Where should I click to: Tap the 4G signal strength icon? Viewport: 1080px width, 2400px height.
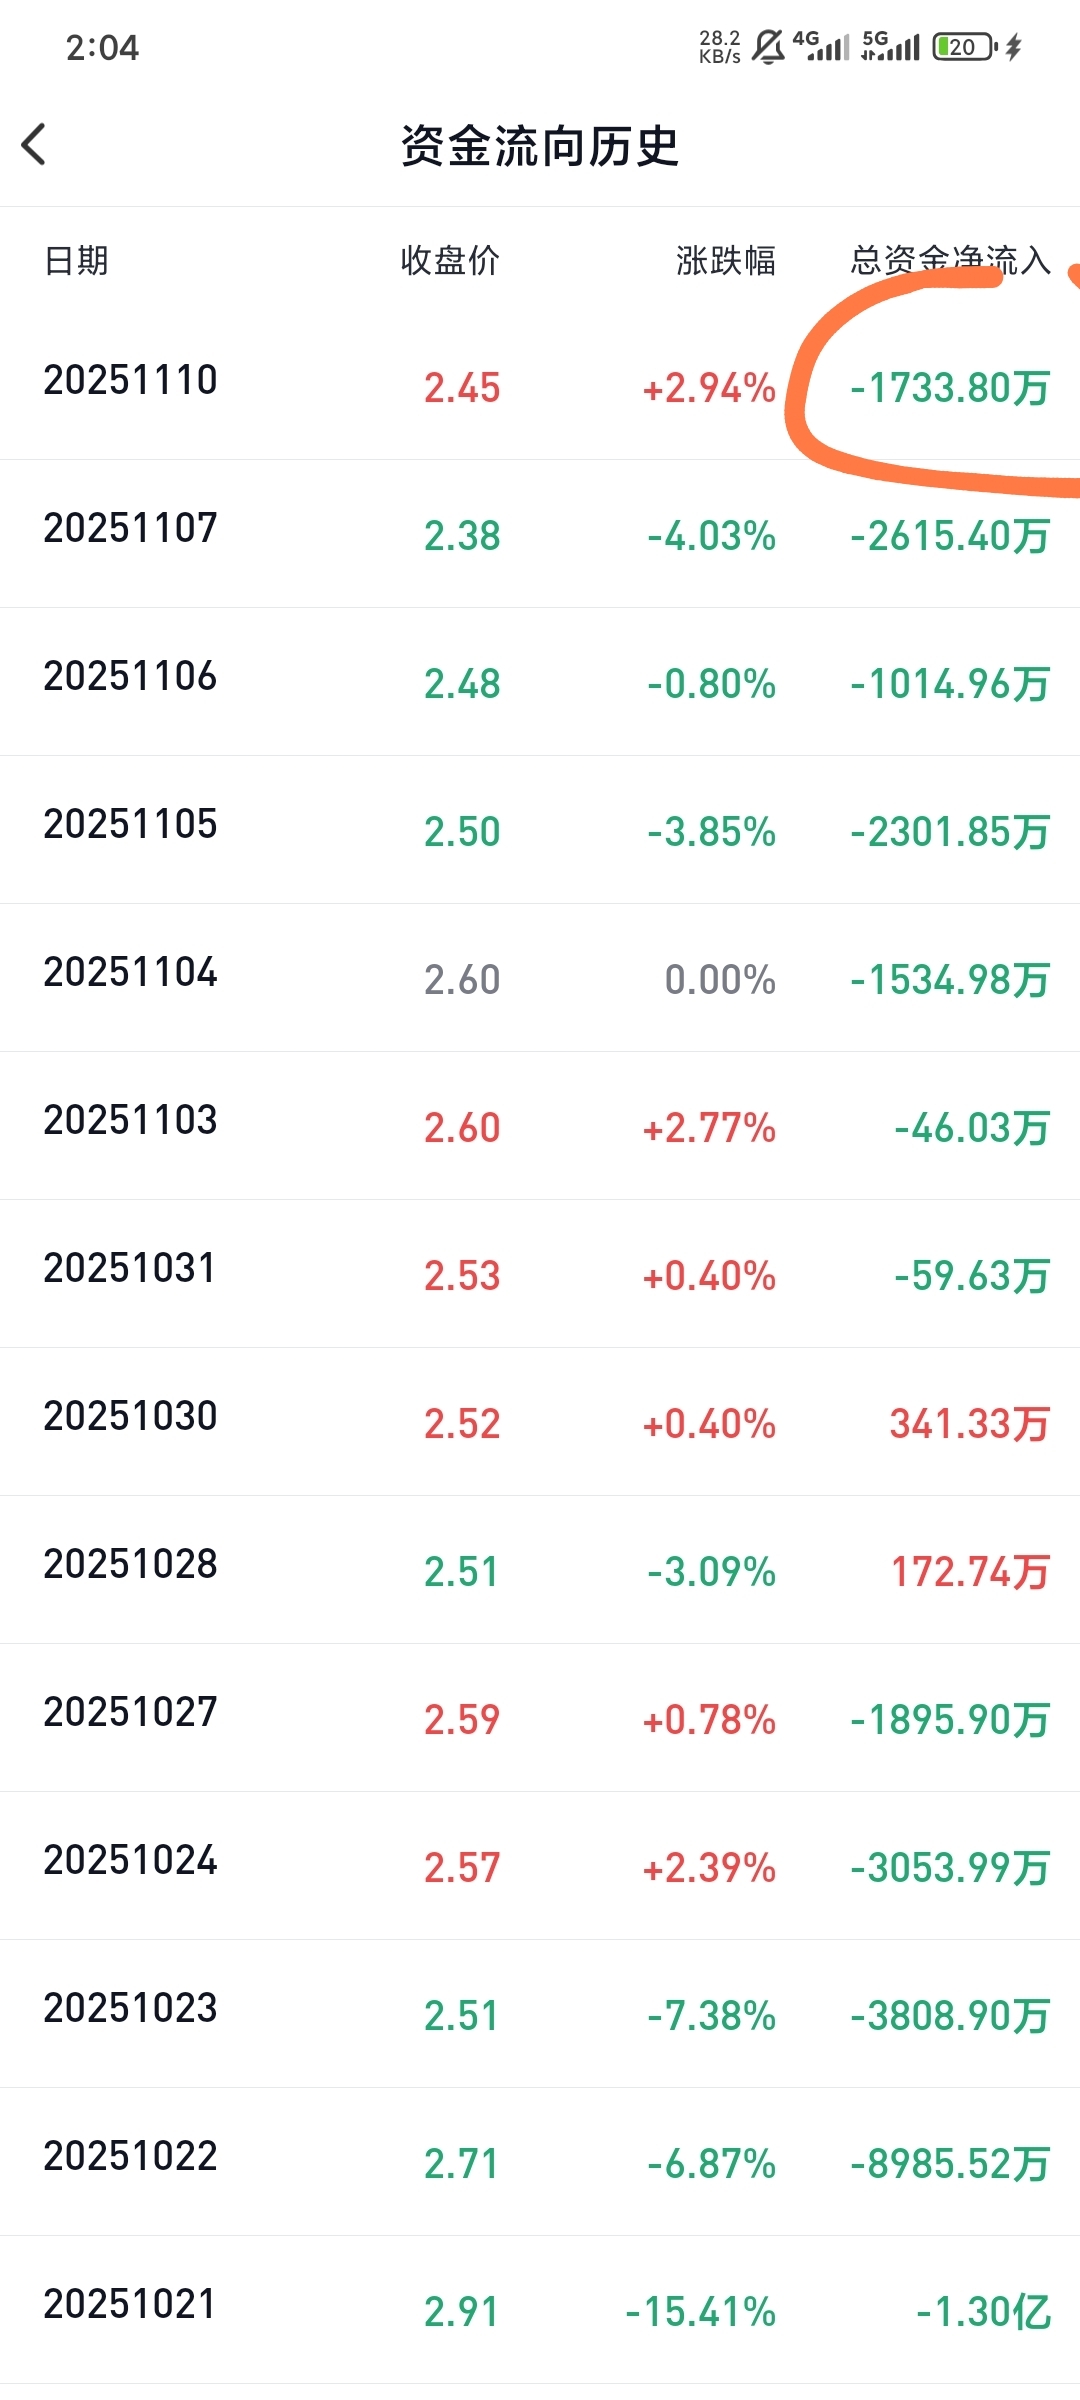pyautogui.click(x=821, y=46)
